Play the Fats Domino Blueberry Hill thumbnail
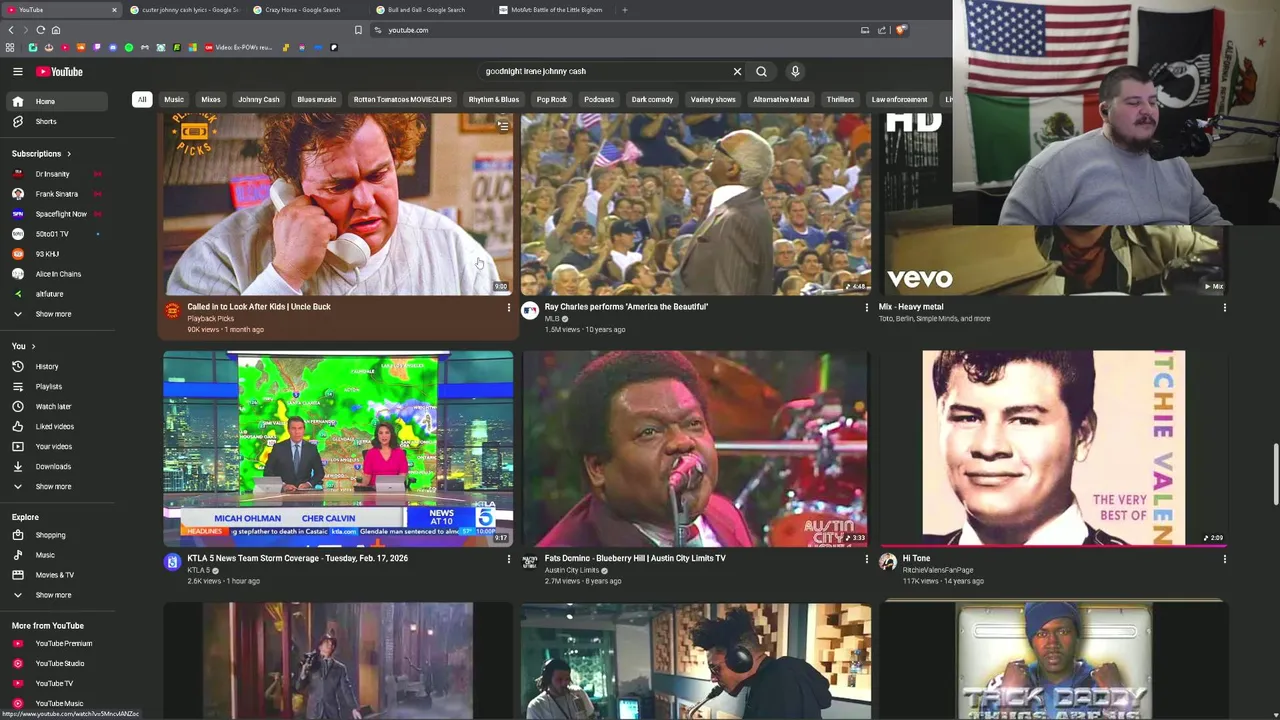1280x720 pixels. [696, 448]
